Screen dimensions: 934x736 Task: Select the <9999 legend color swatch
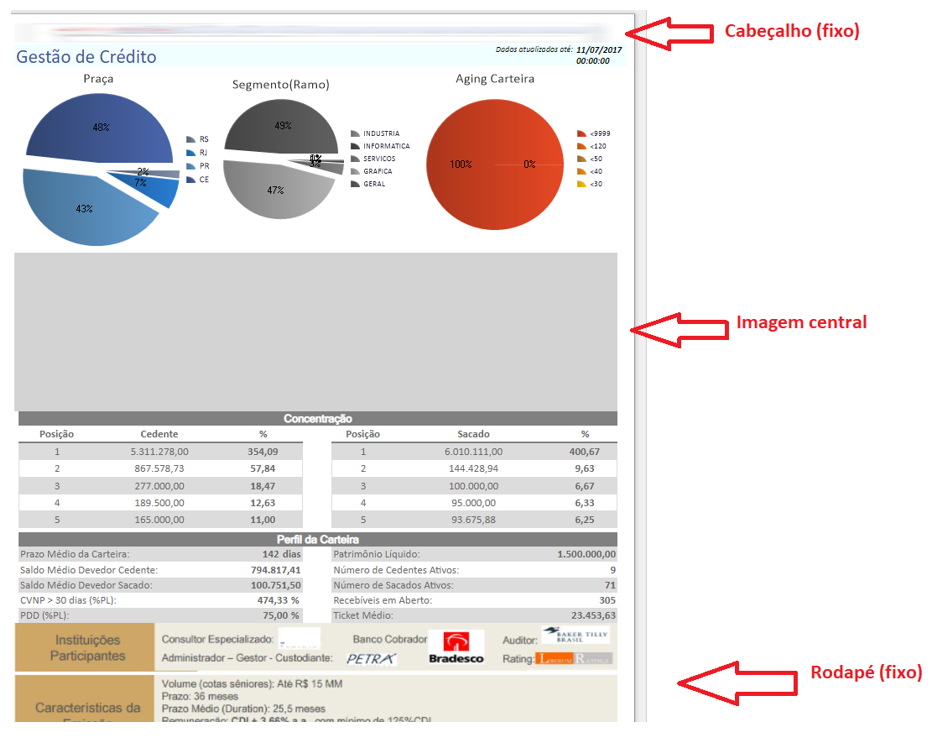pos(581,133)
